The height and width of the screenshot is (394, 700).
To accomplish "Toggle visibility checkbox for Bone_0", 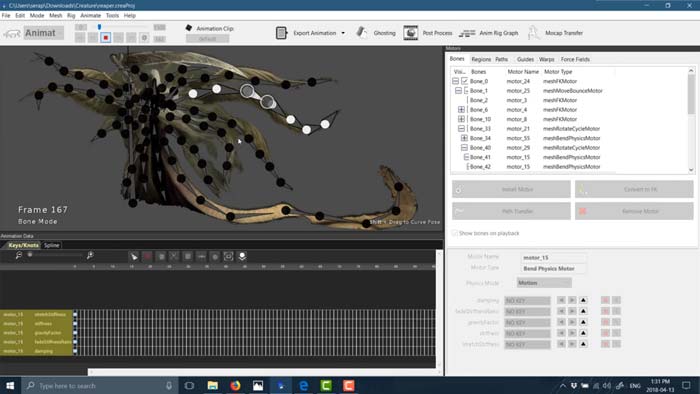I will pos(465,81).
